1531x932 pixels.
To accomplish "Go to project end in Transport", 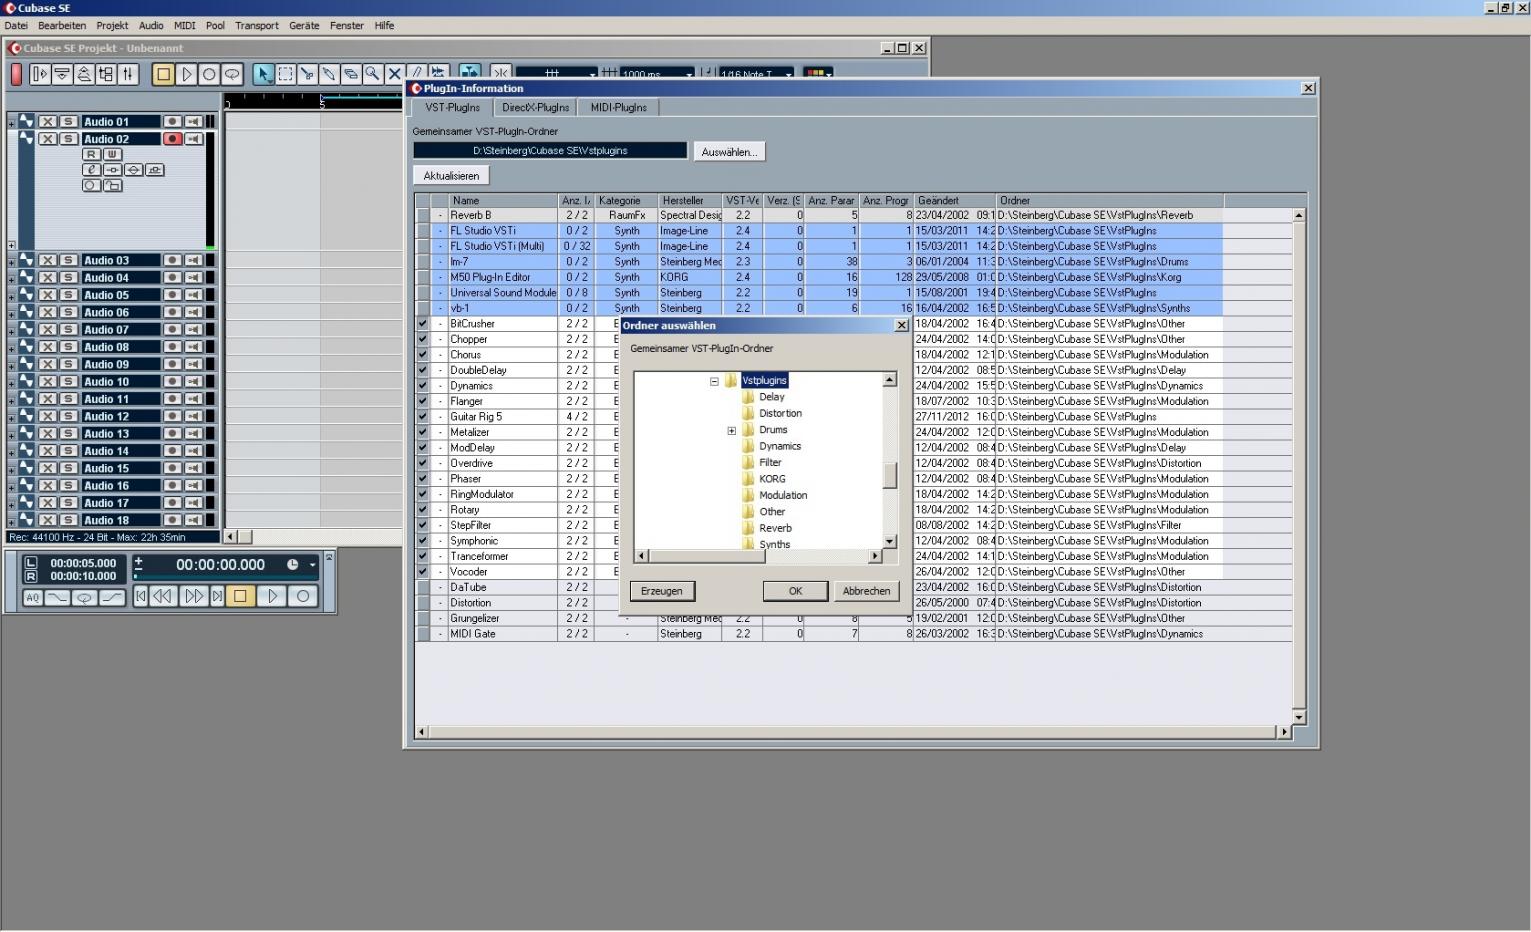I will pos(217,596).
